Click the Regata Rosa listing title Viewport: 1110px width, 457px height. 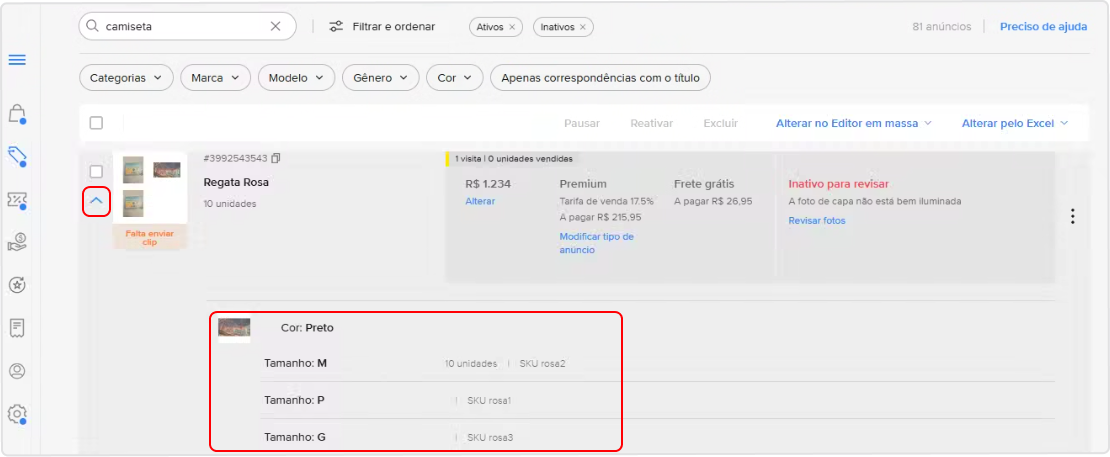(x=236, y=182)
